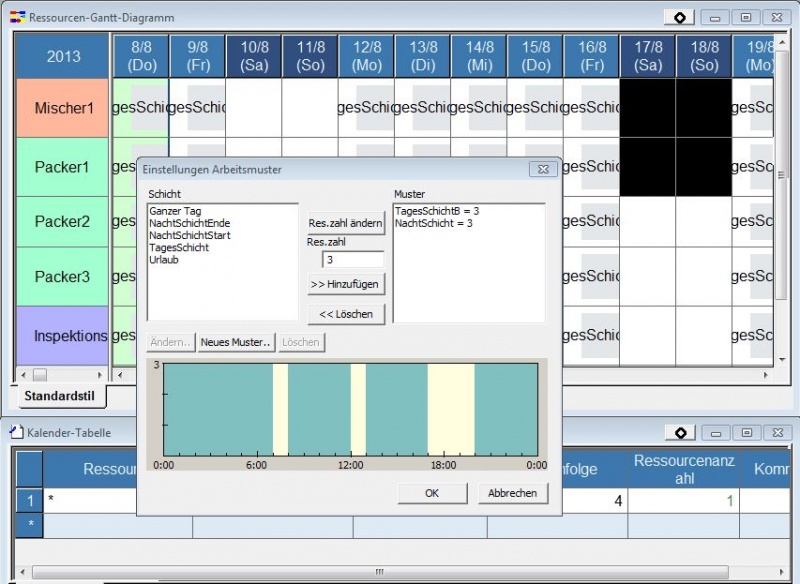This screenshot has width=800, height=584.
Task: Click the diamond icon in Kalender-Tabelle title bar
Action: coord(679,432)
